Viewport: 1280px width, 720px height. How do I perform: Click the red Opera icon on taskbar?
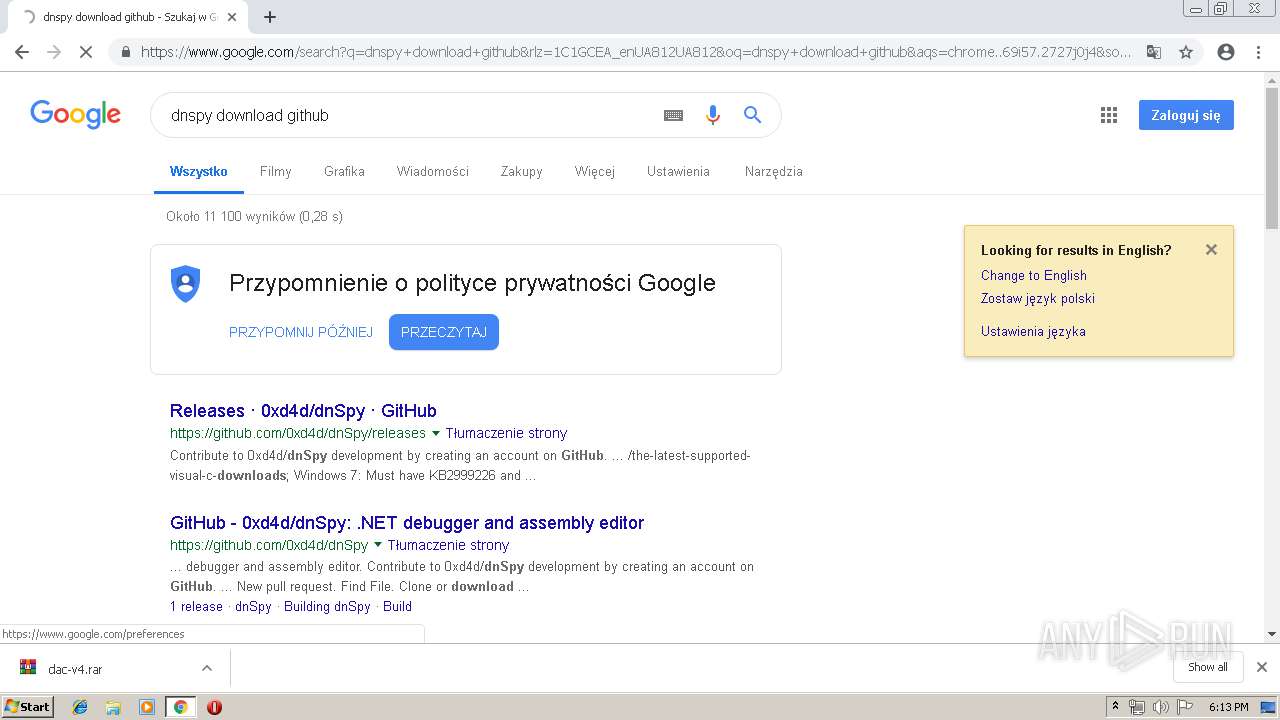[214, 707]
